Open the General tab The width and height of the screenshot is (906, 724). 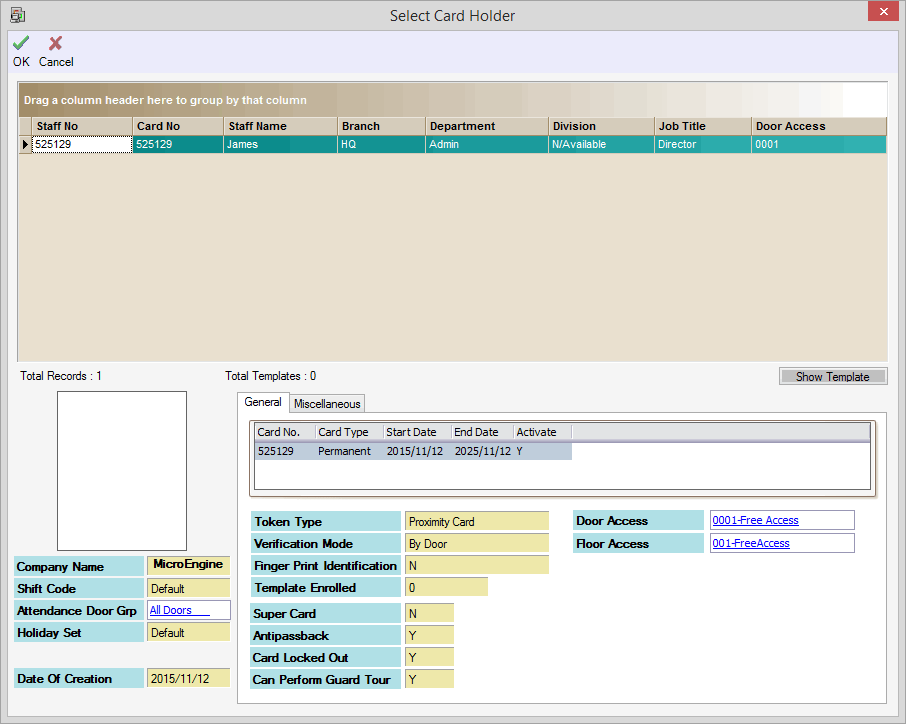(263, 402)
